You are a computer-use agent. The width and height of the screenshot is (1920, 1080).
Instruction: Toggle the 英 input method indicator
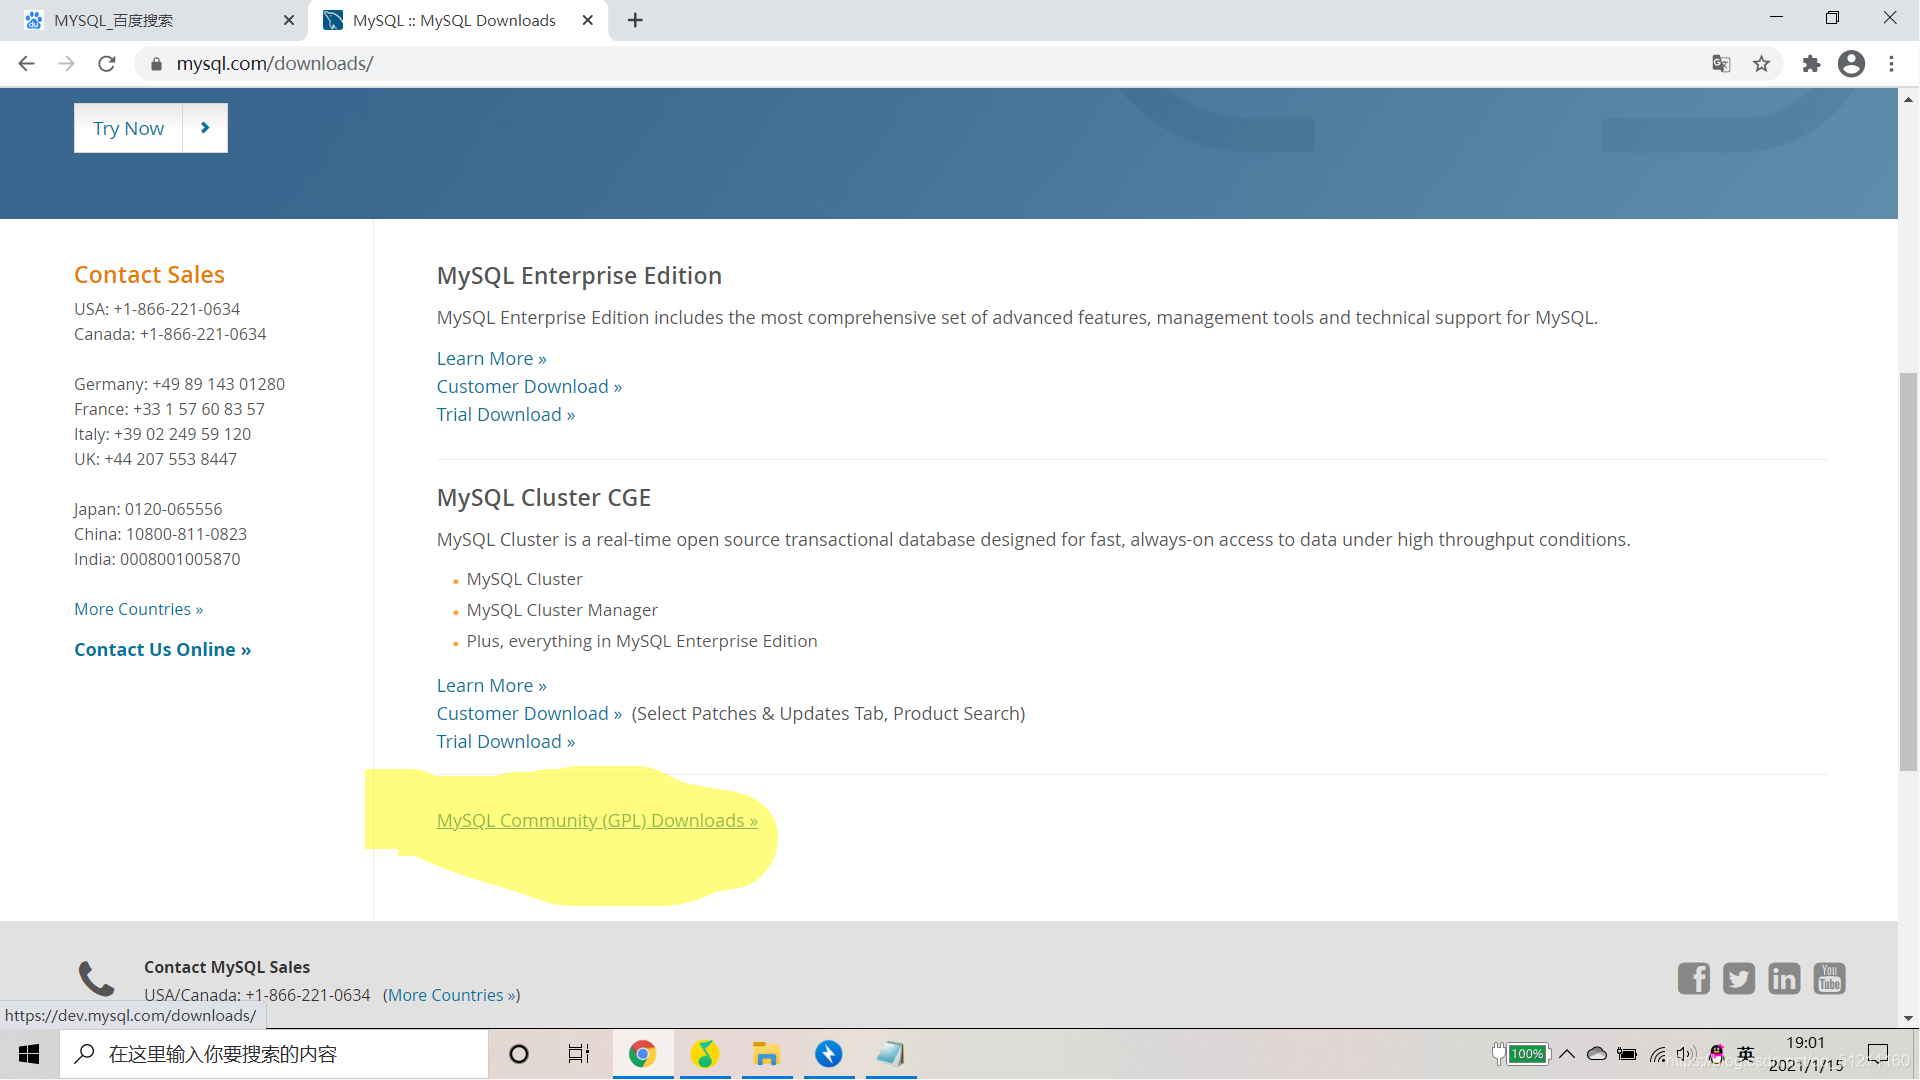click(x=1746, y=1054)
